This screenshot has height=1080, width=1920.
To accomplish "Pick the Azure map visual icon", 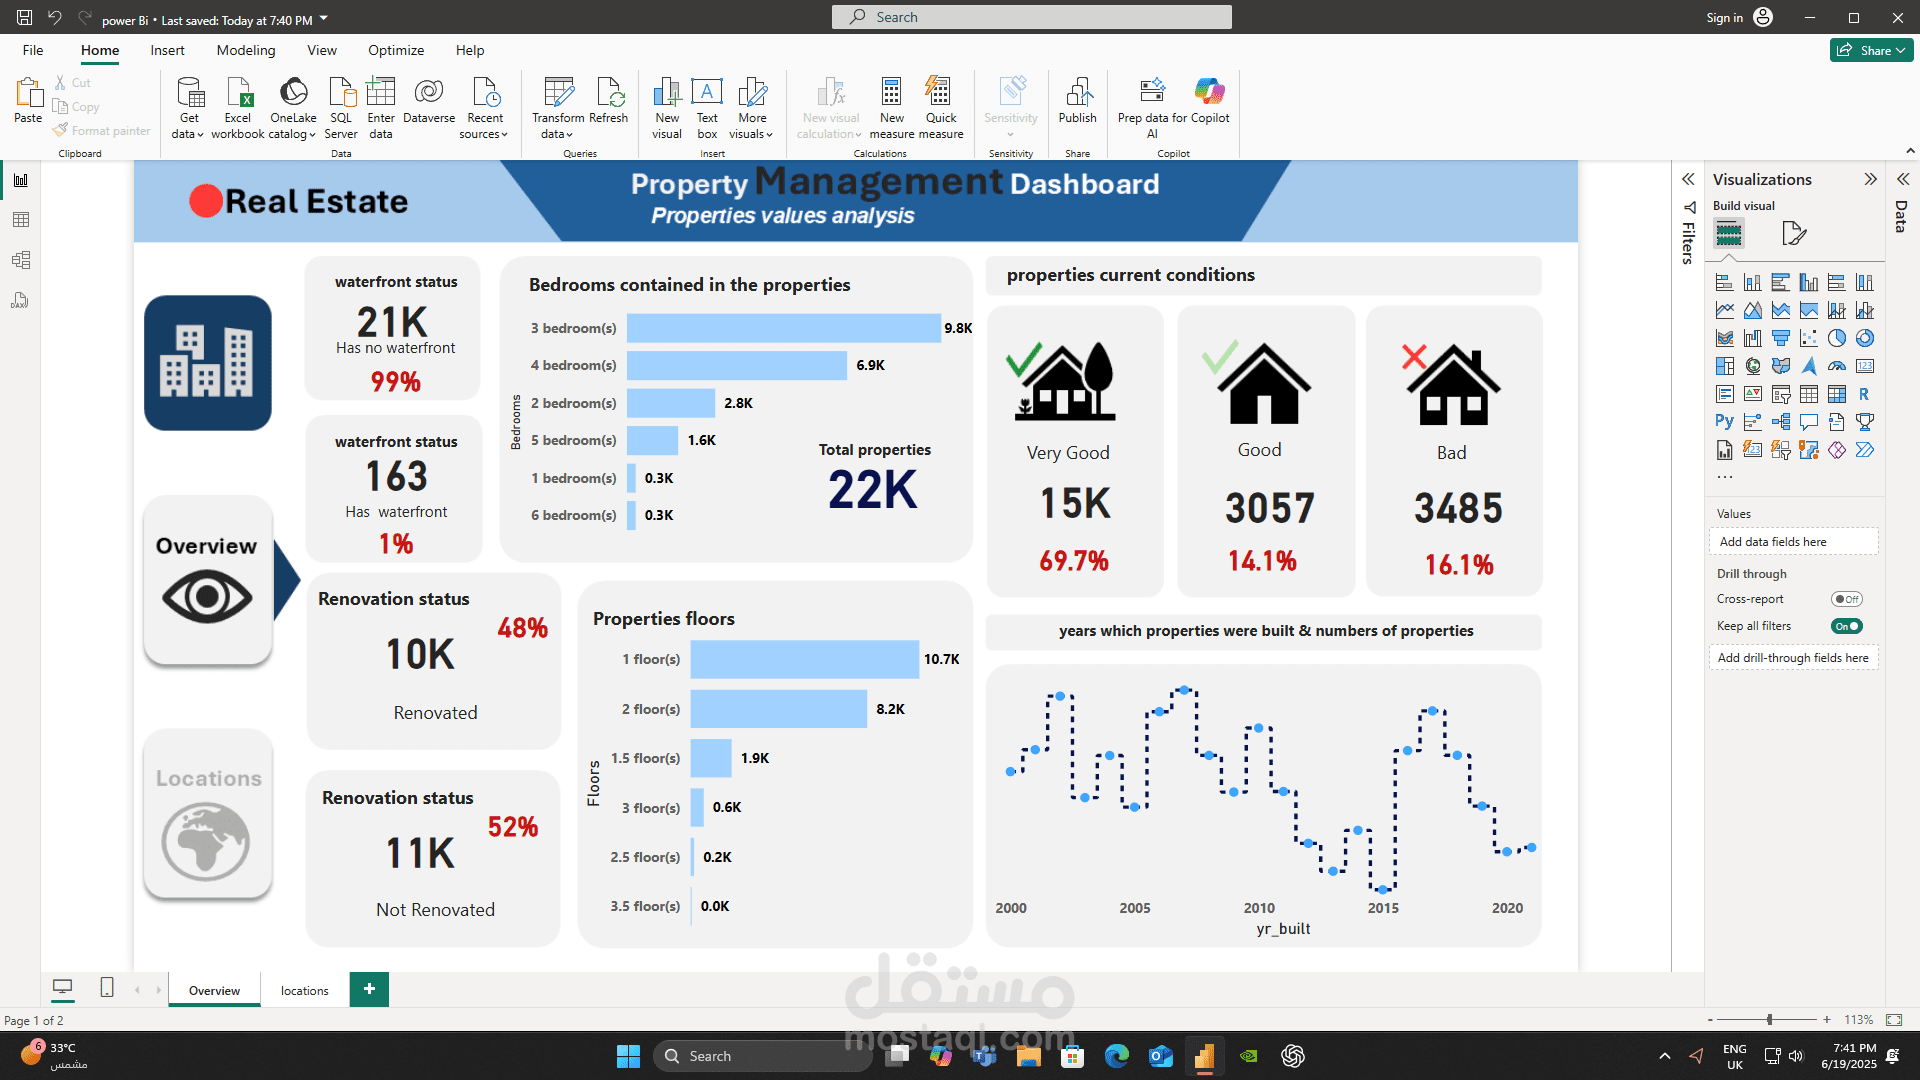I will click(x=1809, y=367).
